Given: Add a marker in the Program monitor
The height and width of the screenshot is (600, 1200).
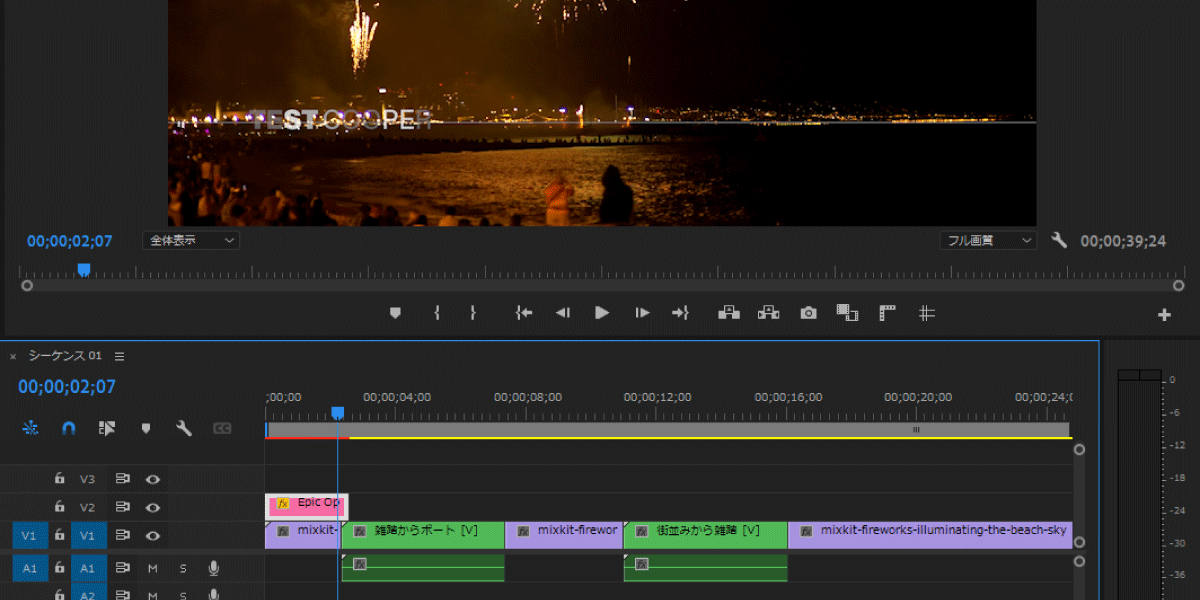Looking at the screenshot, I should (x=395, y=313).
